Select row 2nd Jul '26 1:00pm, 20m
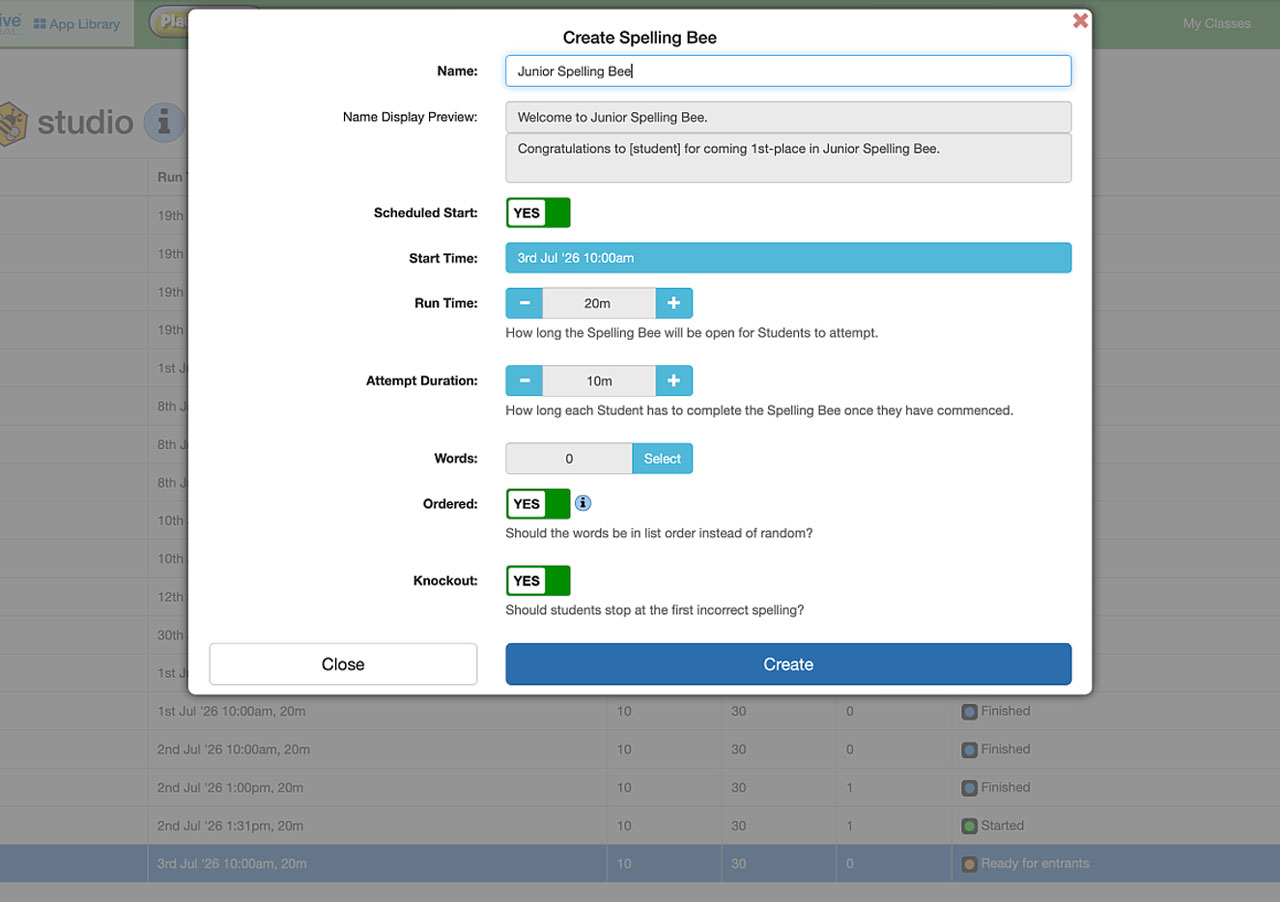The width and height of the screenshot is (1280, 902). (640, 788)
